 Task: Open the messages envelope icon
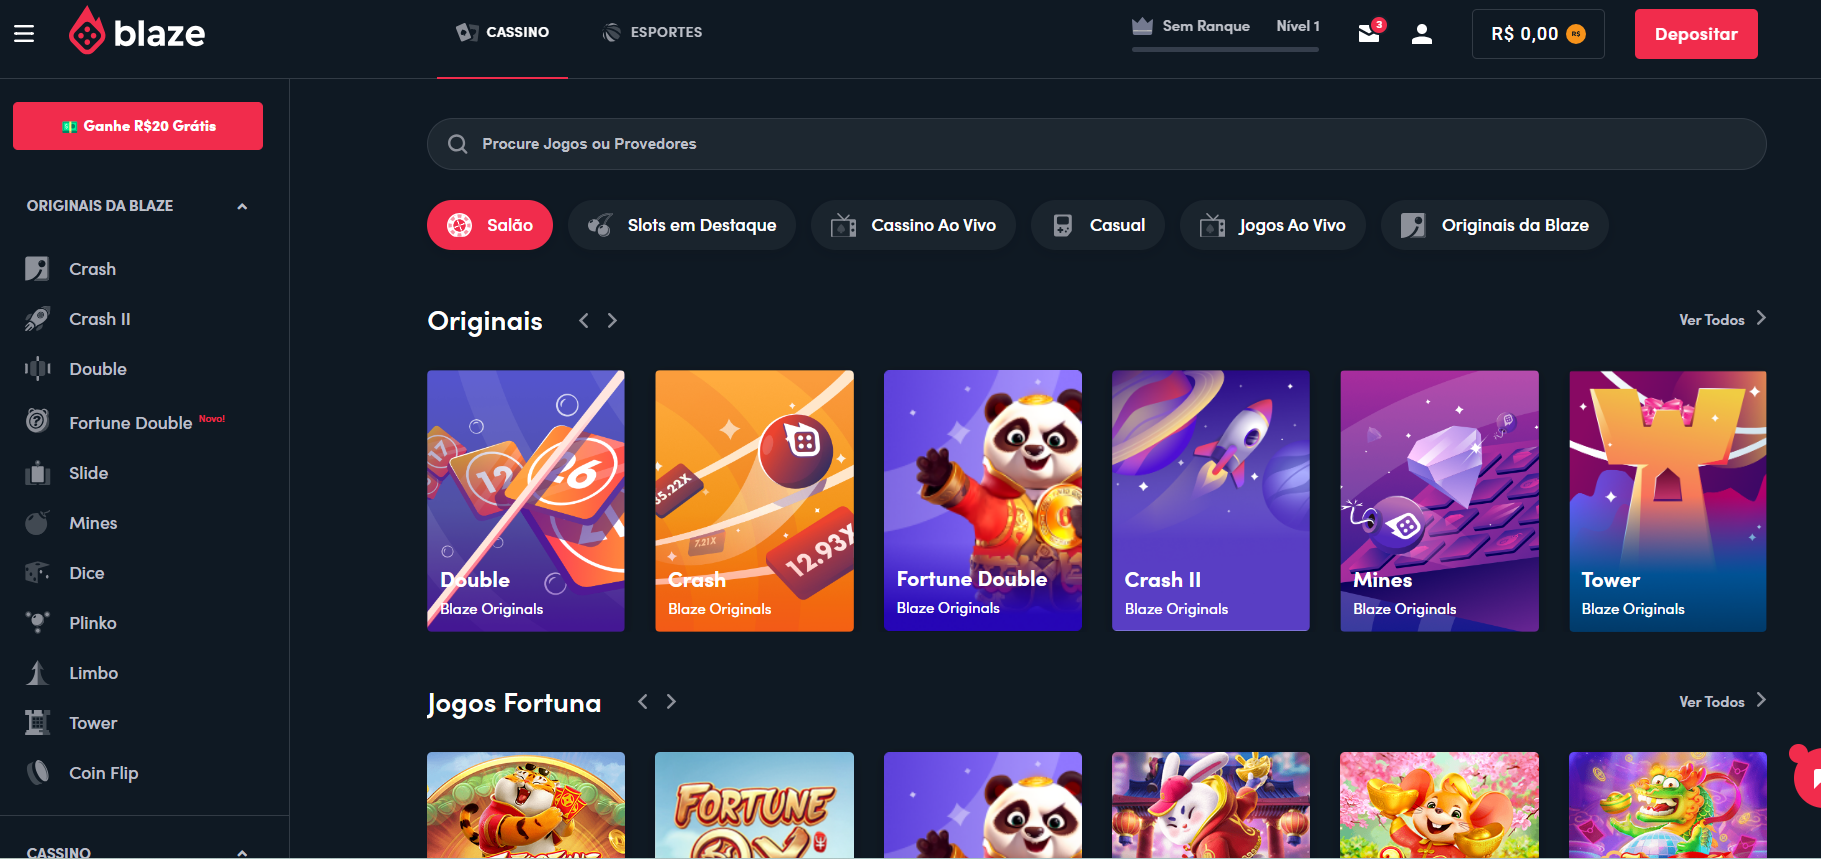tap(1369, 33)
